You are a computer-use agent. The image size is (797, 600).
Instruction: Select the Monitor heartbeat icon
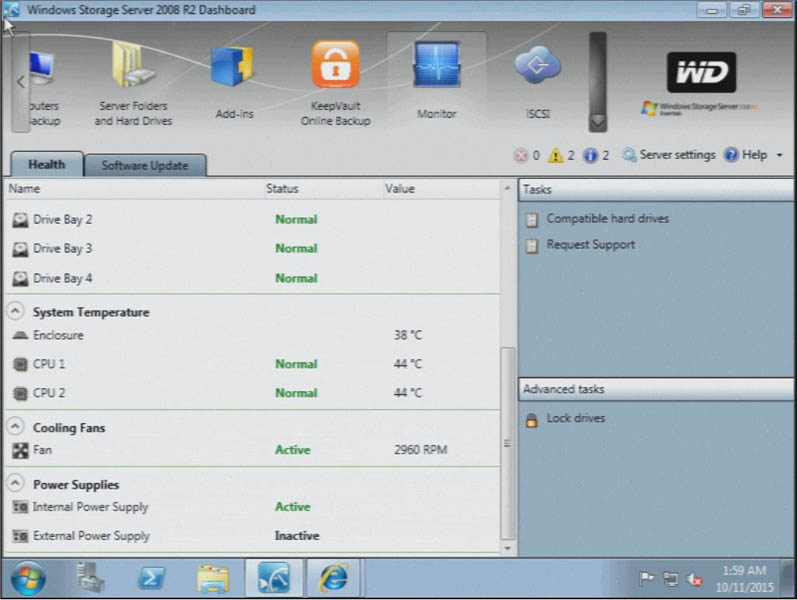point(436,66)
